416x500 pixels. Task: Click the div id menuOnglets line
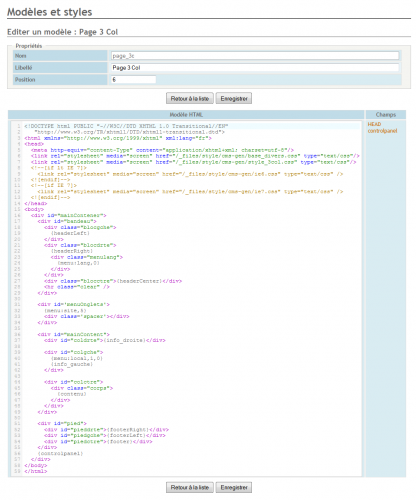[73, 304]
